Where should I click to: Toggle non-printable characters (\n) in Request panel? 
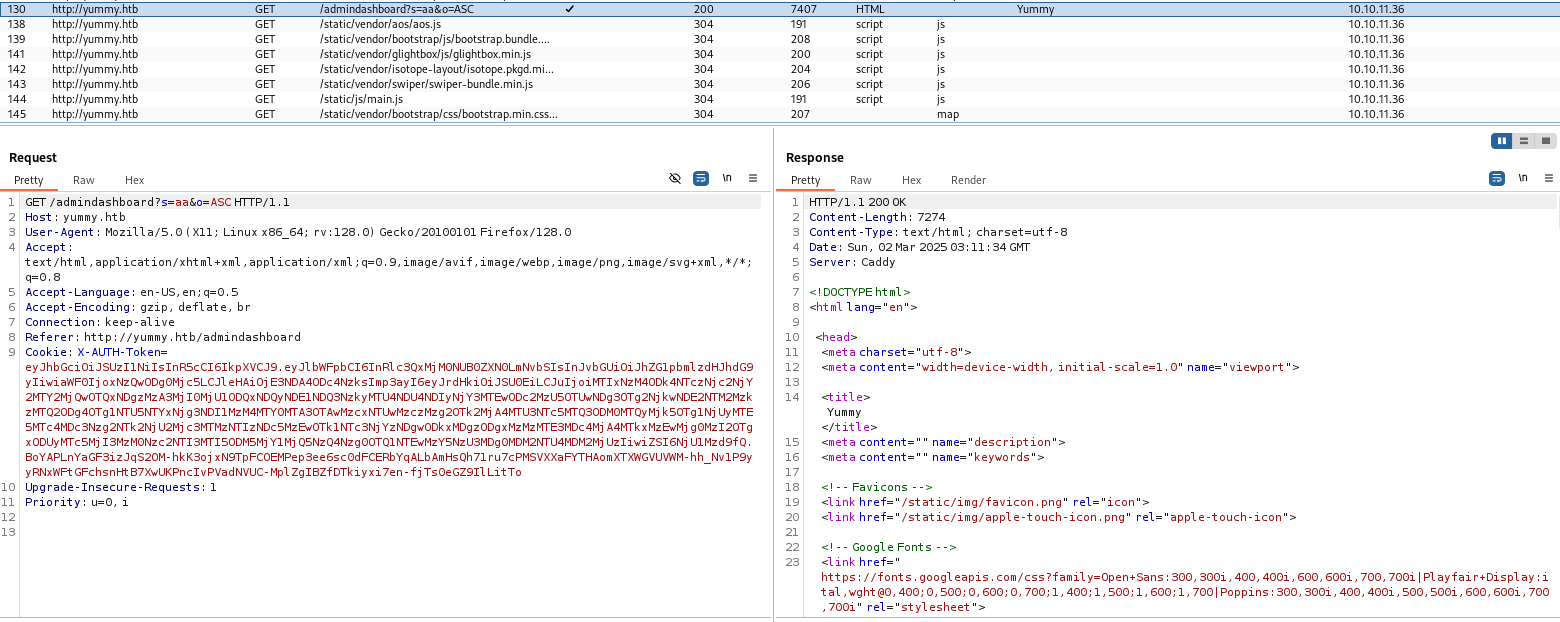[x=727, y=178]
